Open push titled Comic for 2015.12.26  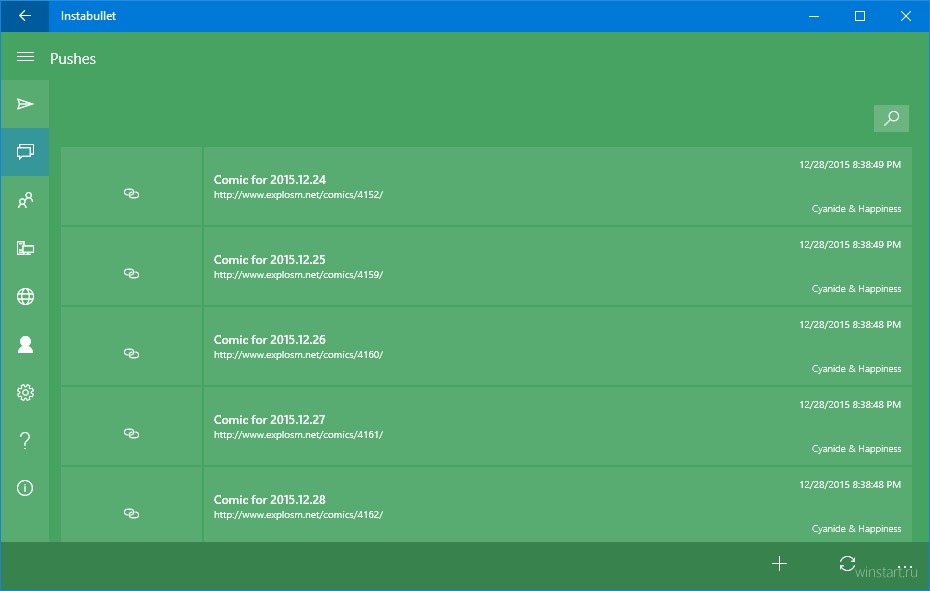(269, 340)
